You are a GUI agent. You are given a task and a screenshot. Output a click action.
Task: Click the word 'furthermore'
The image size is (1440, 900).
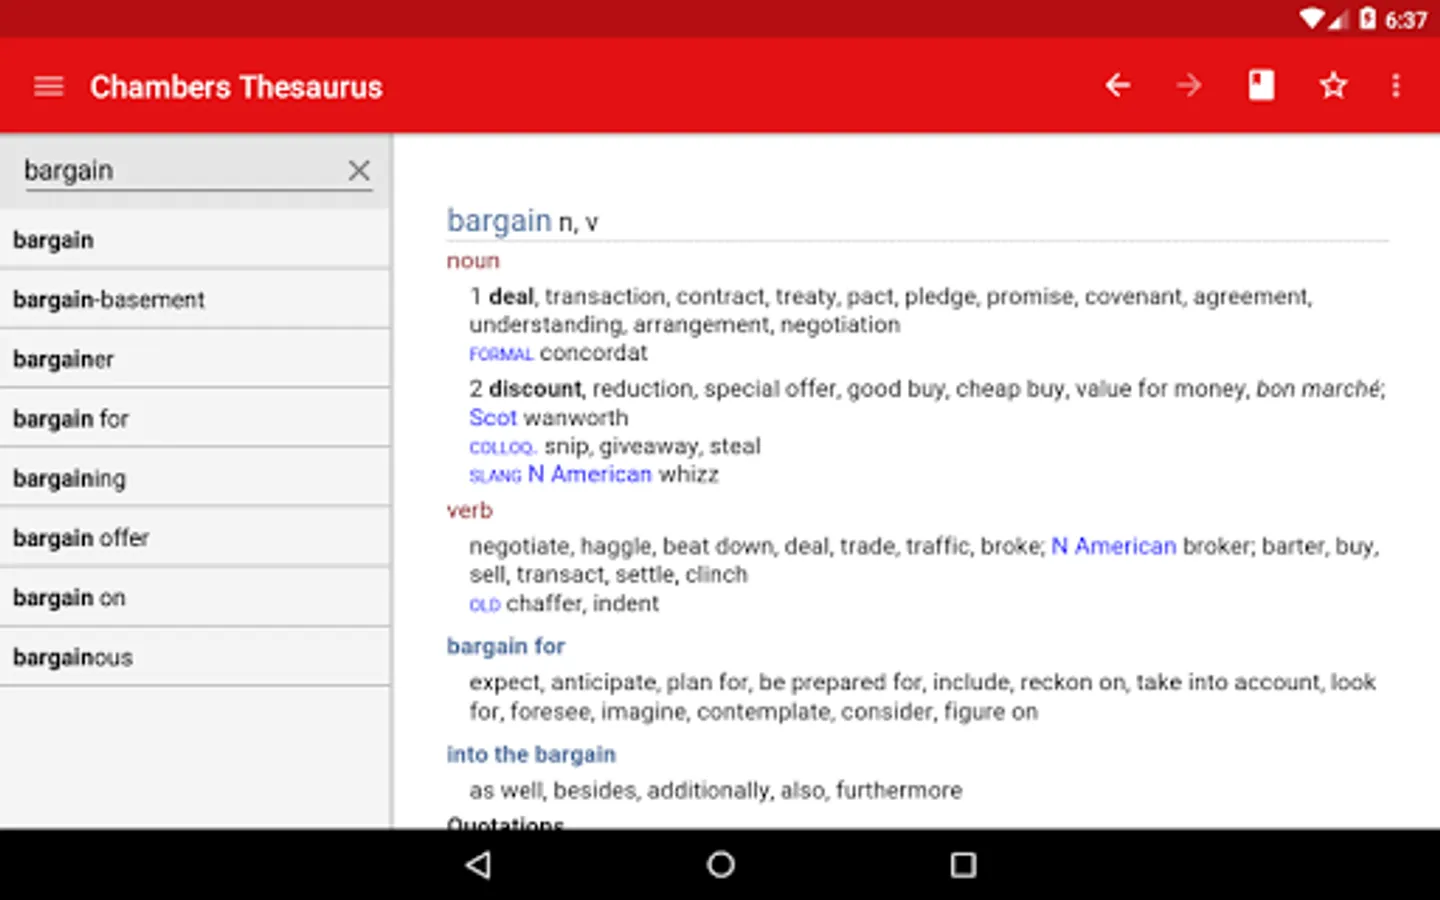click(899, 790)
